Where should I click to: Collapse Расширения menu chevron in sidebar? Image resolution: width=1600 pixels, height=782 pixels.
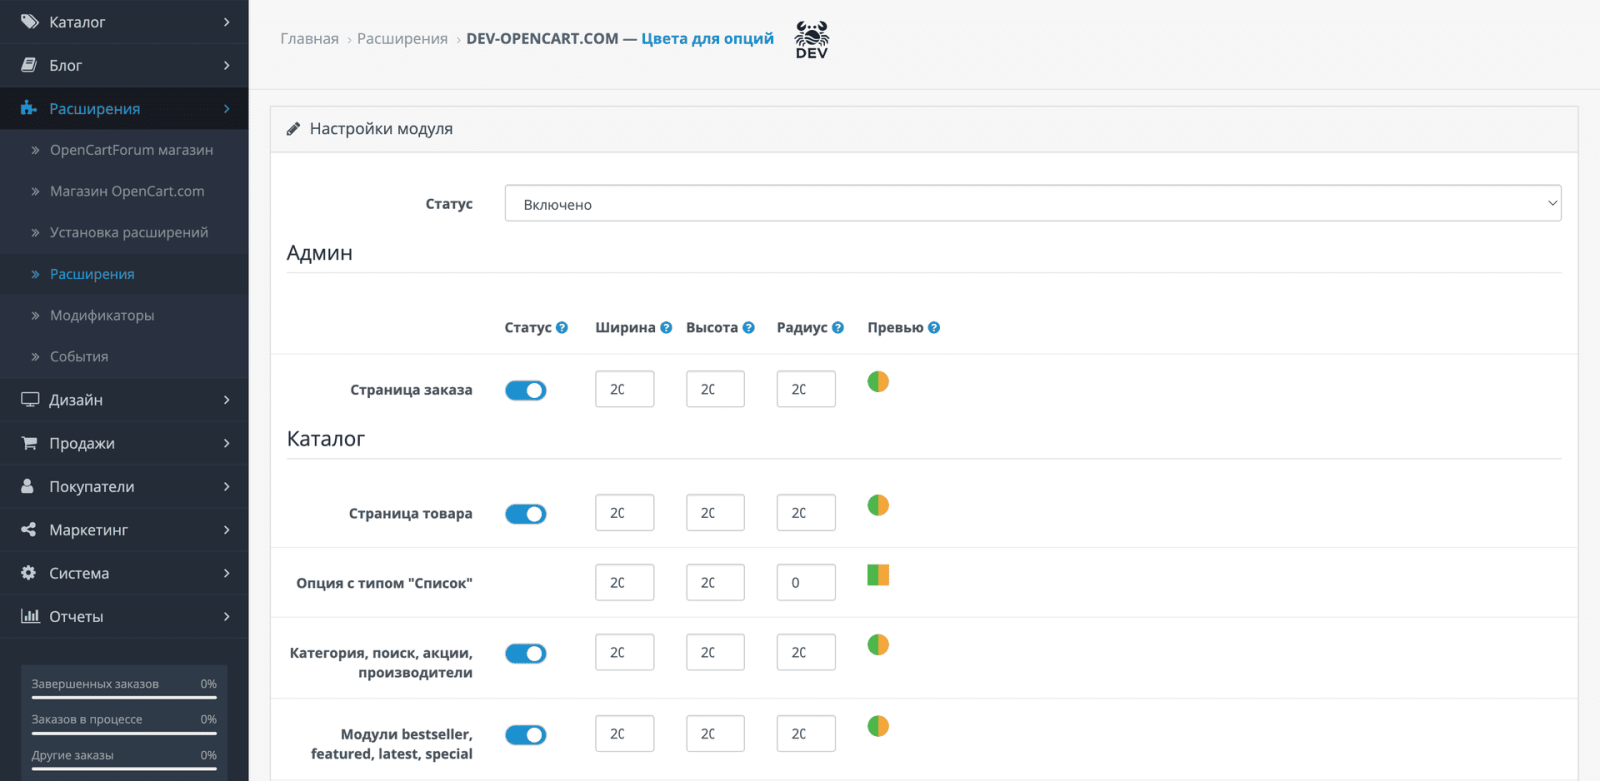pyautogui.click(x=227, y=108)
